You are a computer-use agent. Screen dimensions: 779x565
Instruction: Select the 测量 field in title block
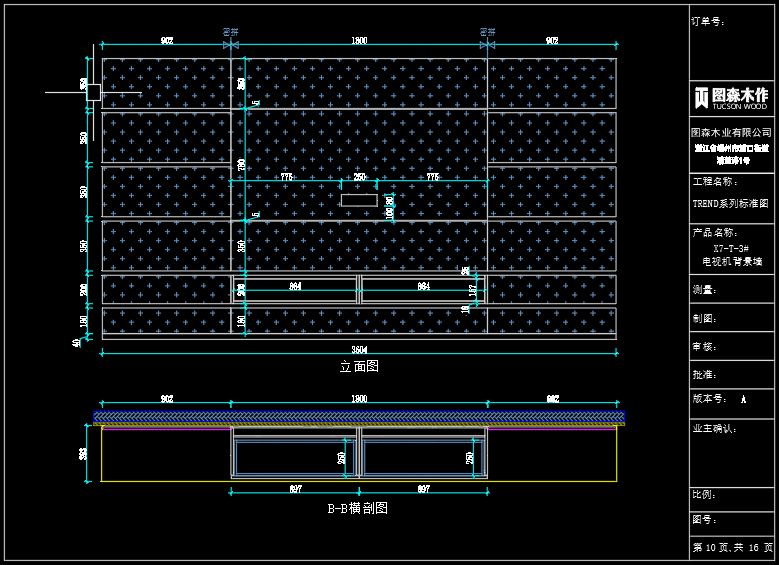[704, 290]
